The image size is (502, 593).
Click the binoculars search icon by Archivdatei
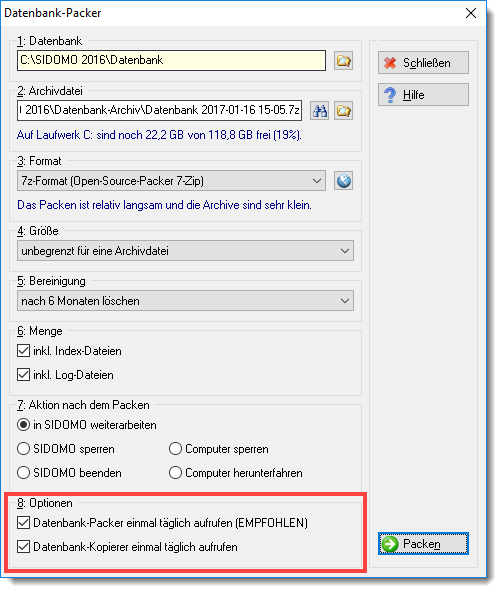tap(320, 111)
